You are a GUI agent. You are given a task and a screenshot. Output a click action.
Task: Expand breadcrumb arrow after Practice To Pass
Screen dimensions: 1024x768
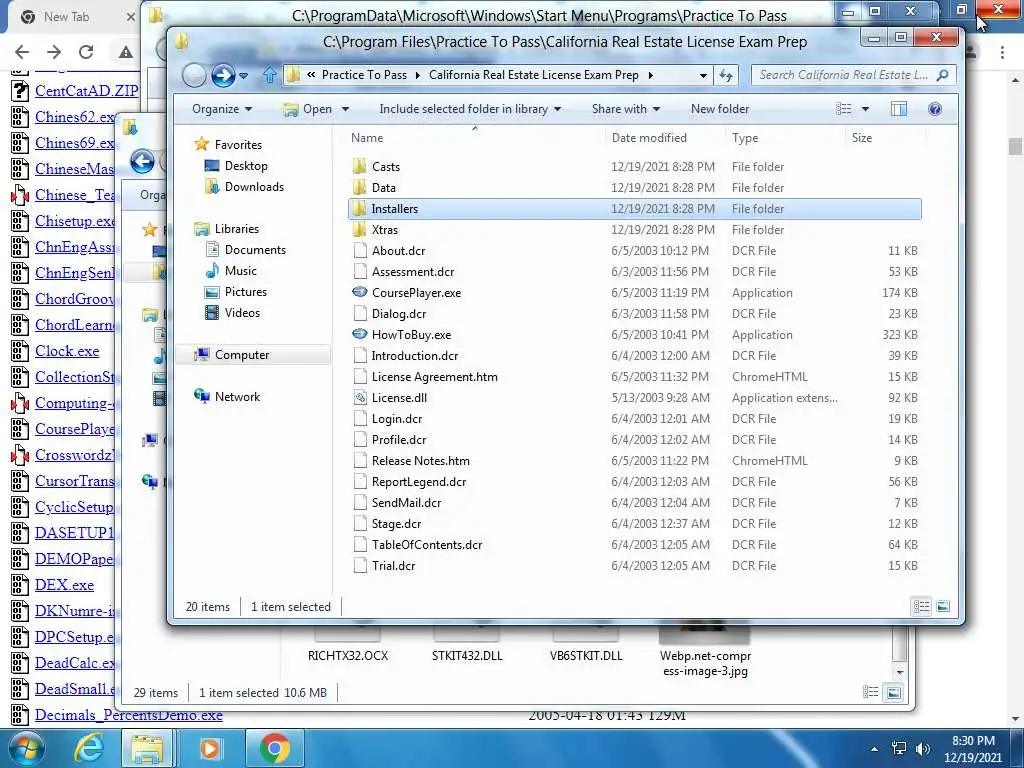[x=418, y=75]
